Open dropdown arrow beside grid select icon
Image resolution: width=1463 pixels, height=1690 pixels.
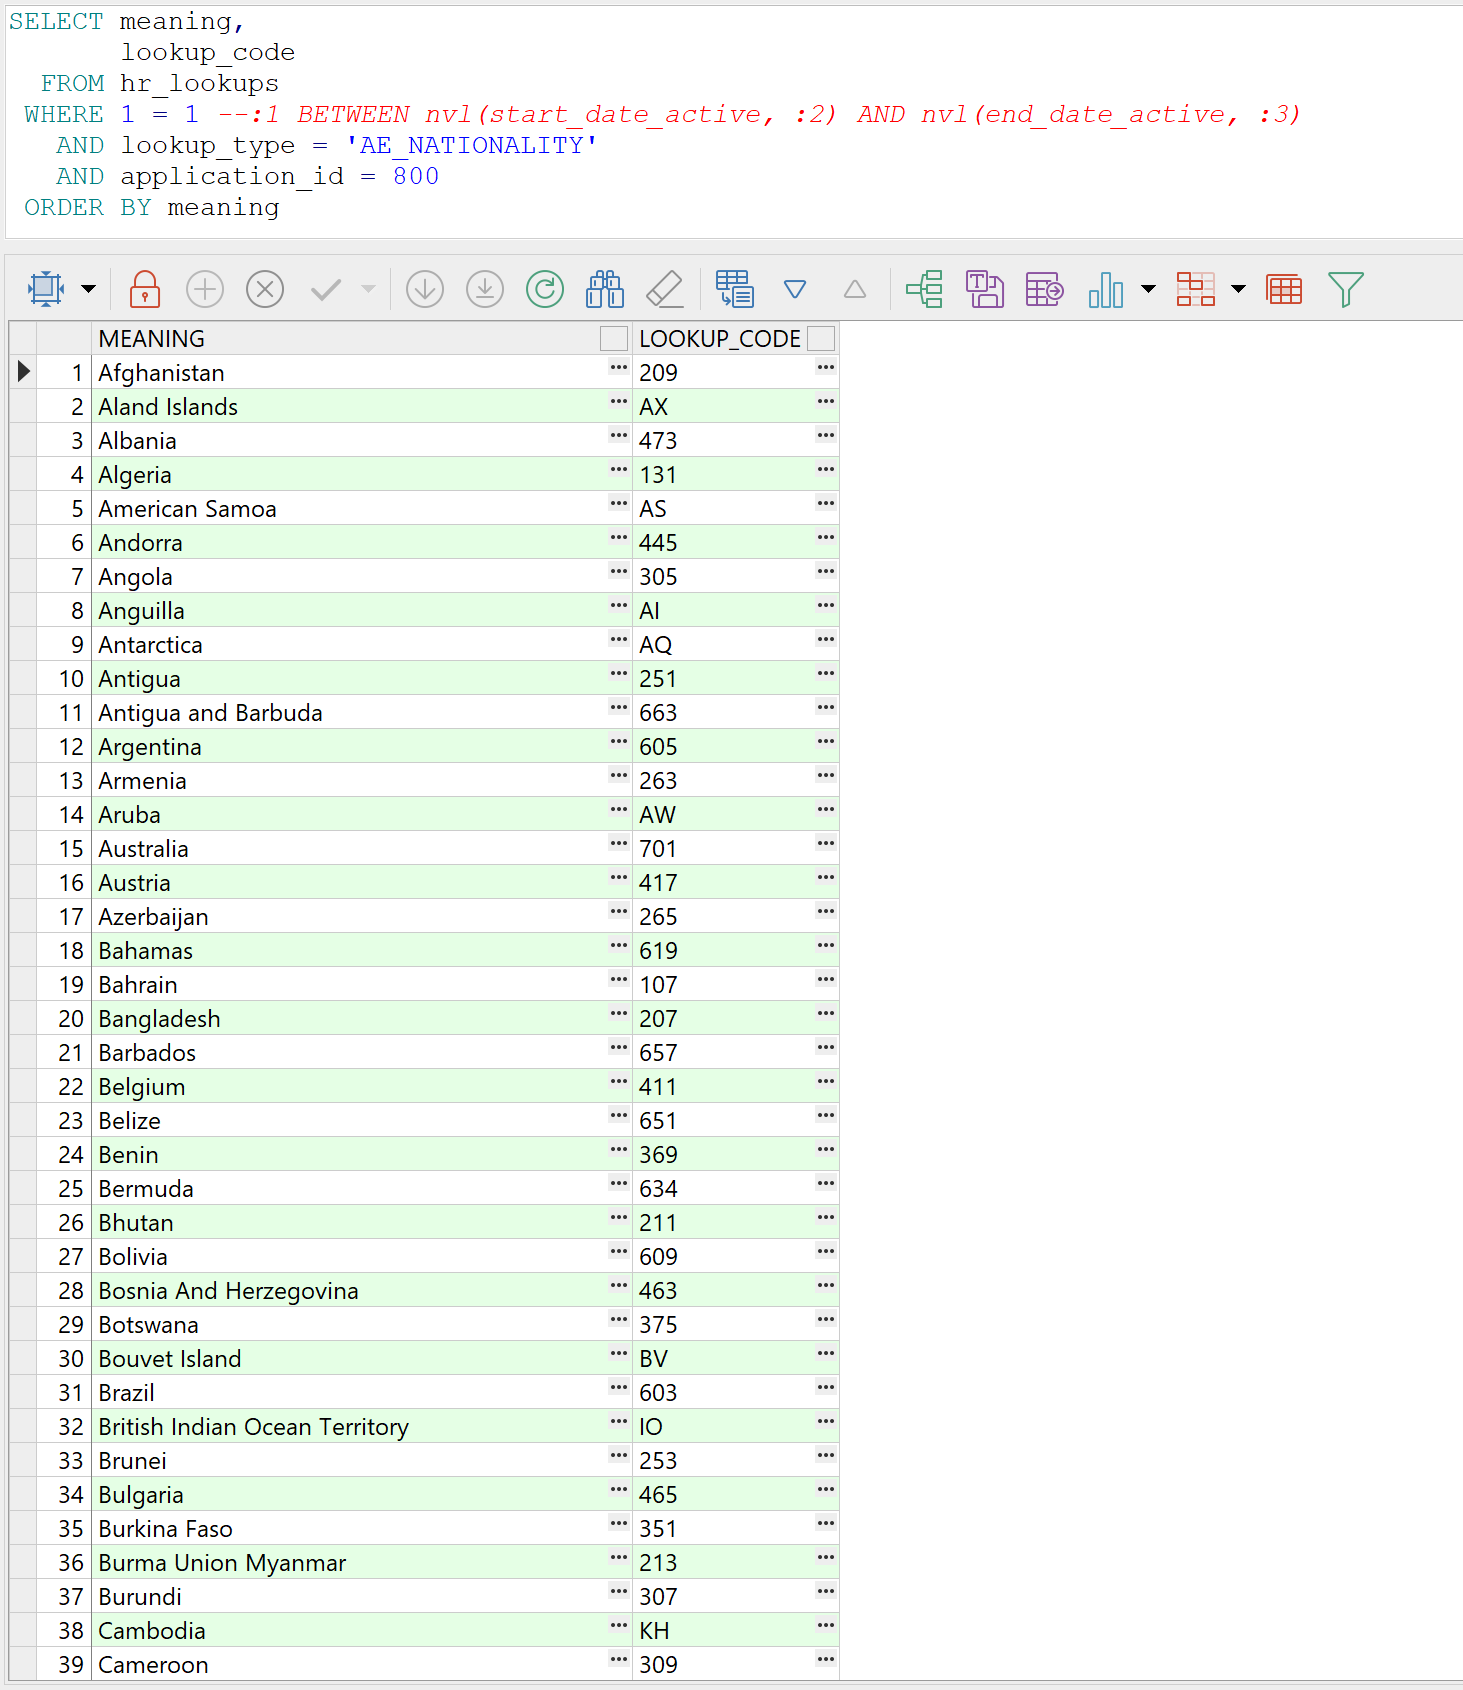[x=89, y=290]
